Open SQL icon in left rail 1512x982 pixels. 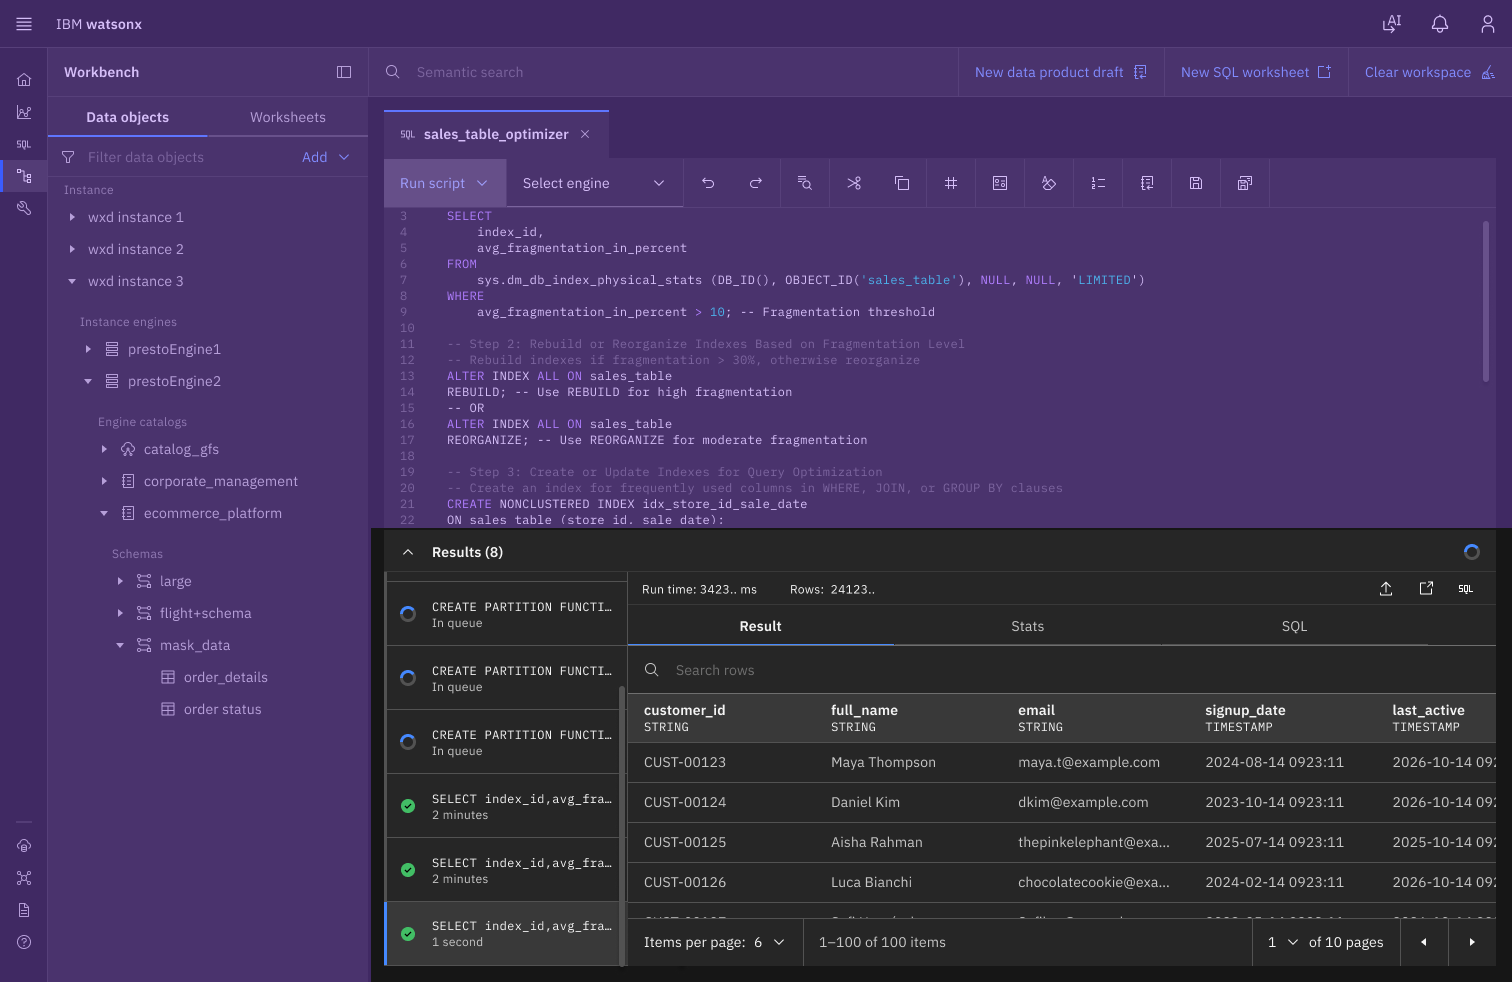click(24, 144)
